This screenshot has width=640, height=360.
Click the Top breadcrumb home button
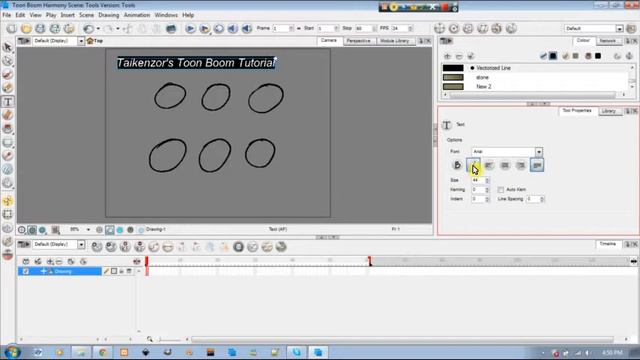click(95, 41)
